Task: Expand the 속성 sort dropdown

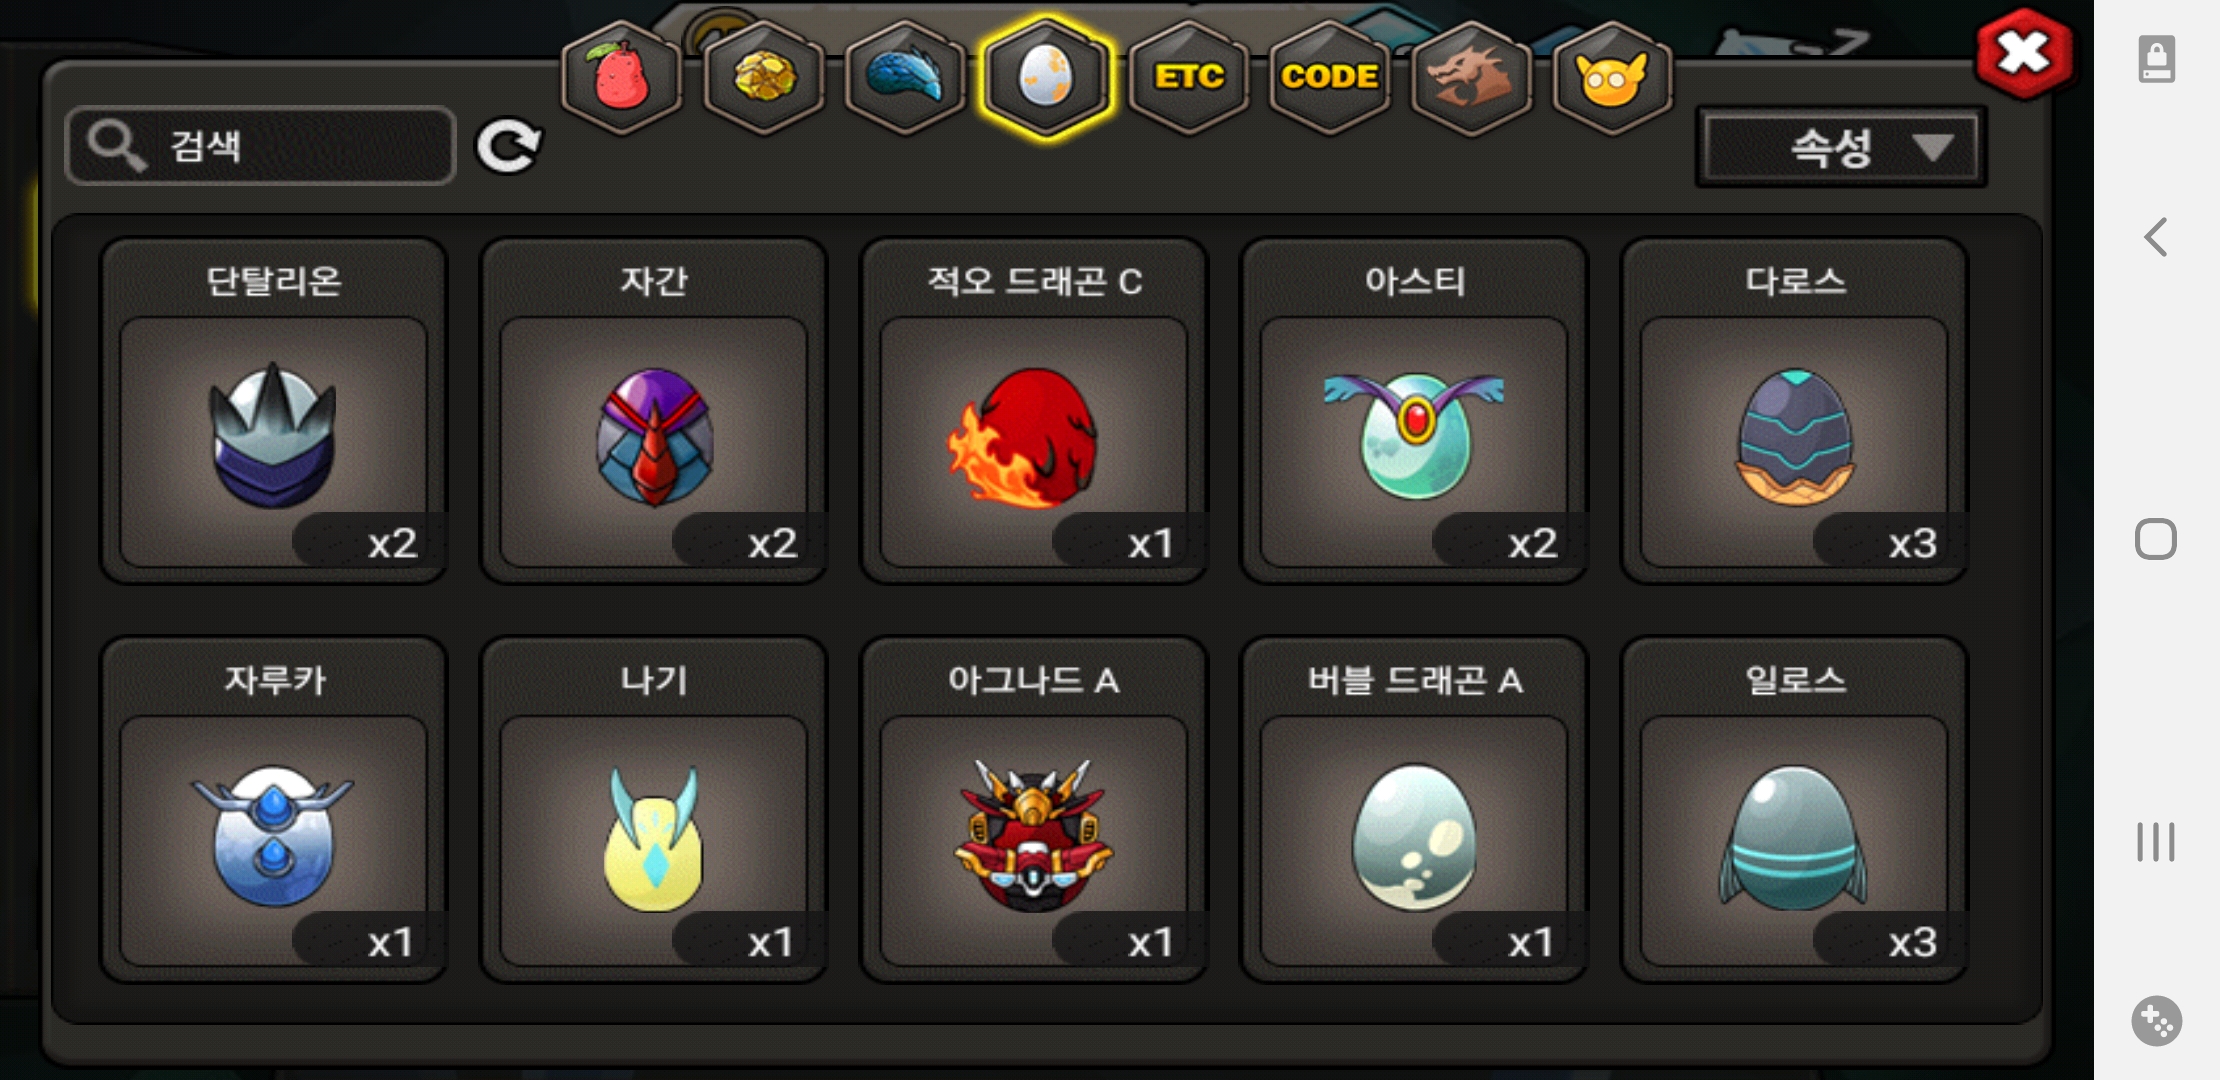Action: click(1841, 147)
